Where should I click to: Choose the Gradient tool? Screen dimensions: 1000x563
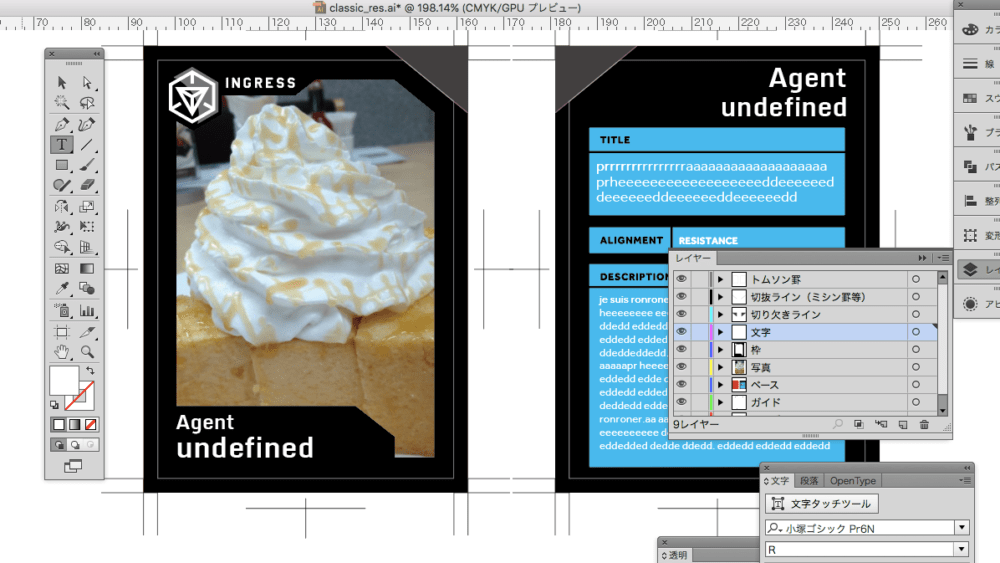87,268
